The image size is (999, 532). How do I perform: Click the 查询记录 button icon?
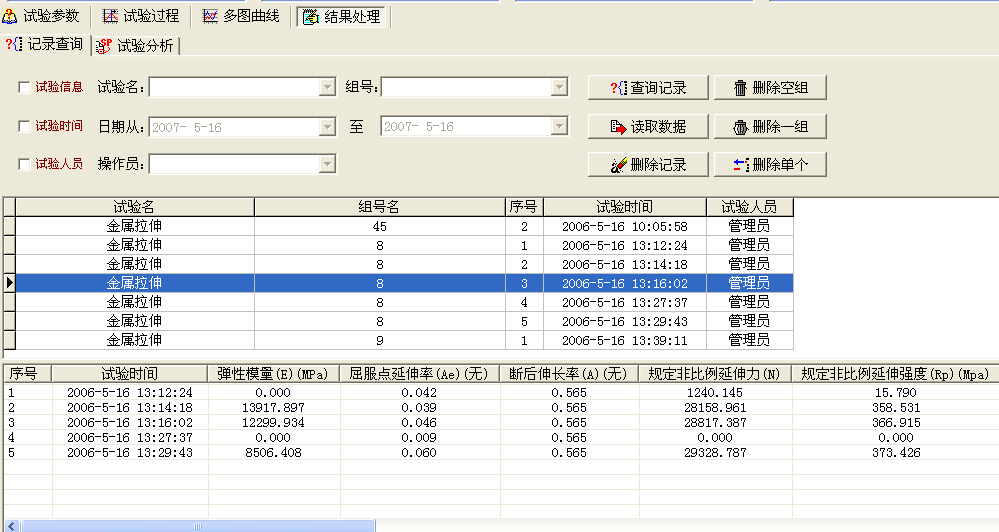[x=619, y=88]
